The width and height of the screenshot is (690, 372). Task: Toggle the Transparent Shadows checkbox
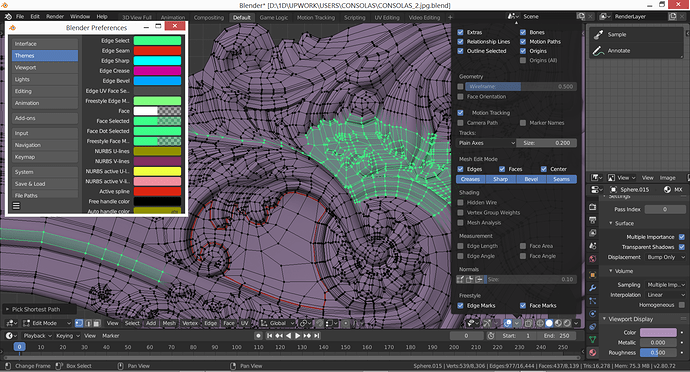coord(682,247)
